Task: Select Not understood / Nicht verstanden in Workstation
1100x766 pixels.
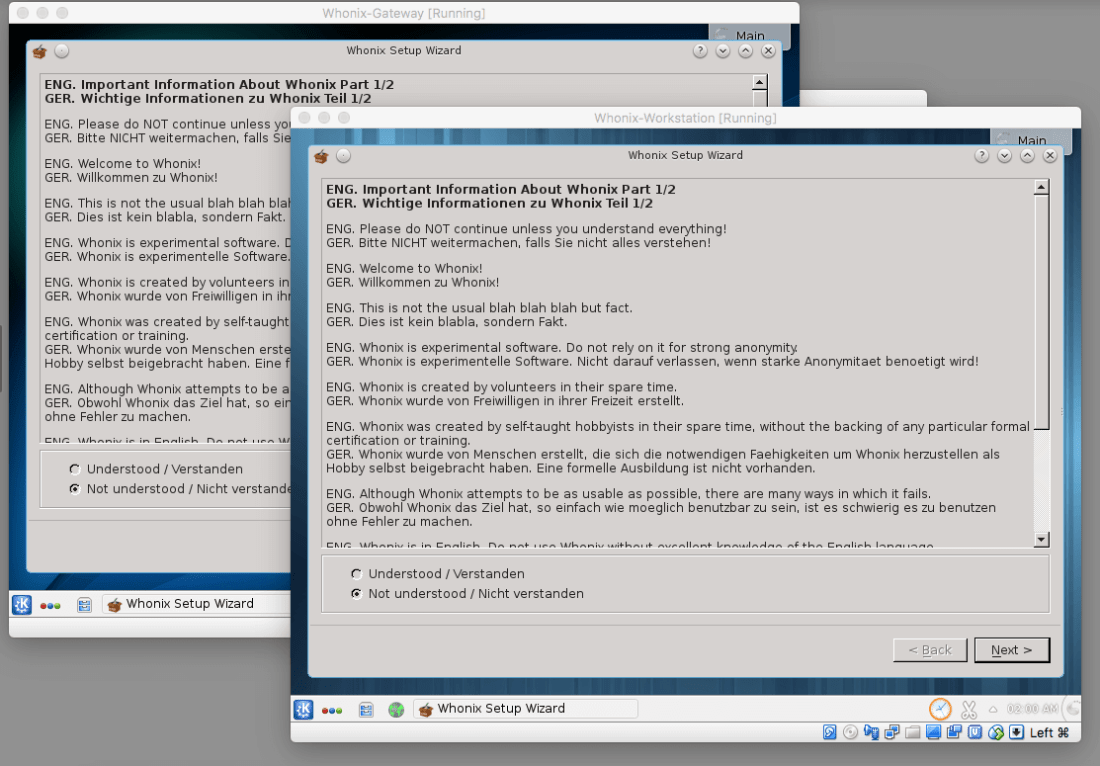Action: click(x=467, y=593)
